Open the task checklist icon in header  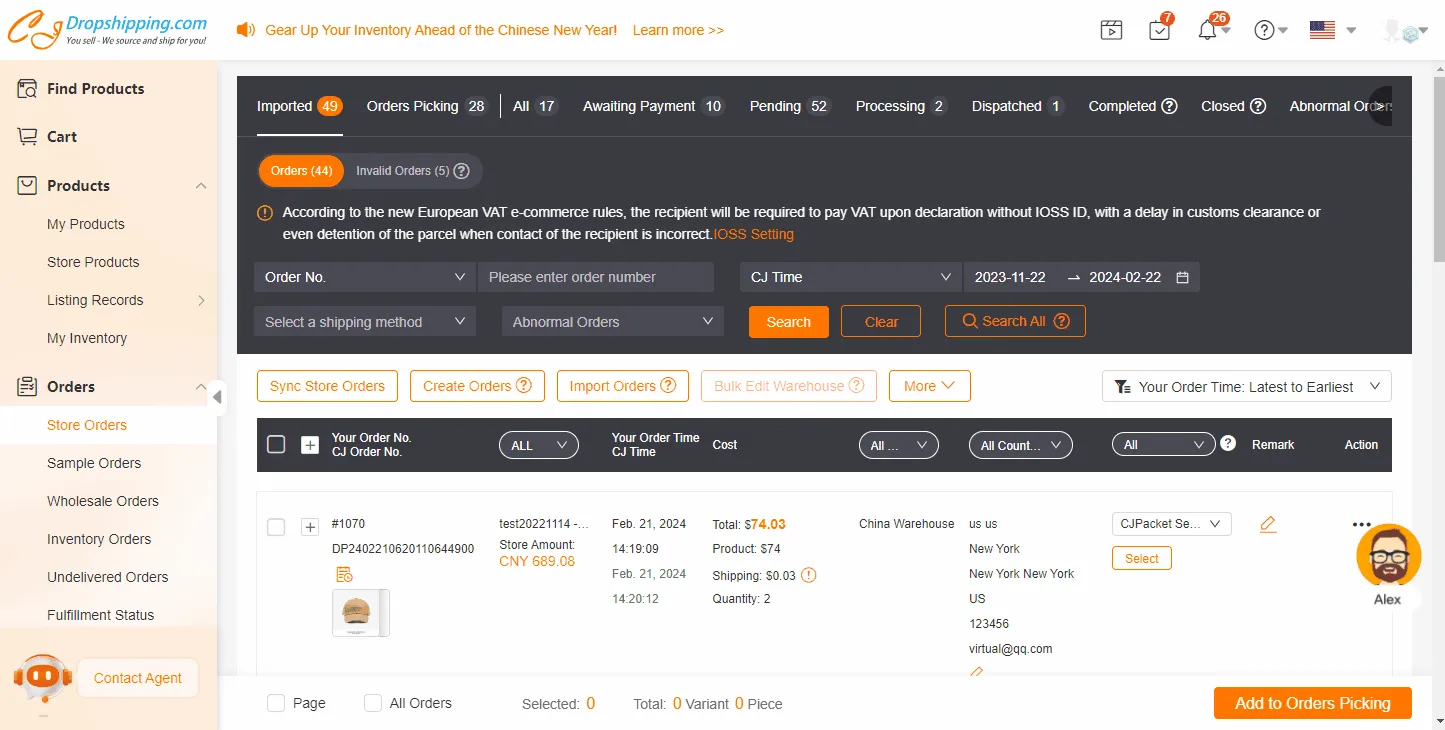(1159, 31)
